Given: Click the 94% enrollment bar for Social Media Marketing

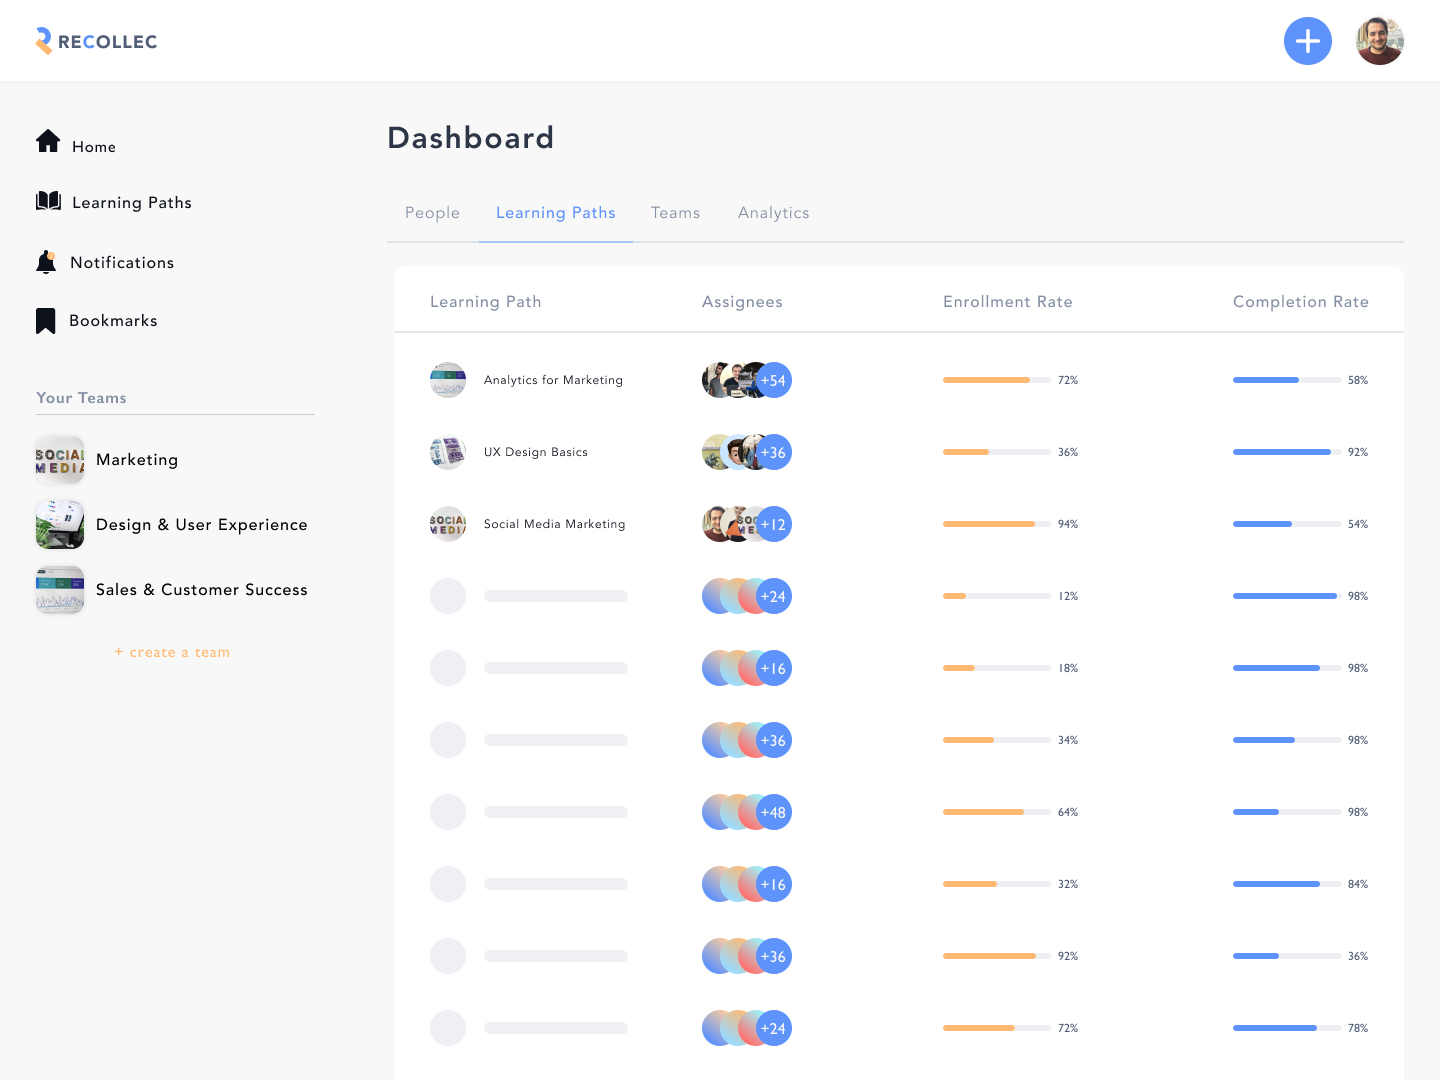Looking at the screenshot, I should point(997,524).
